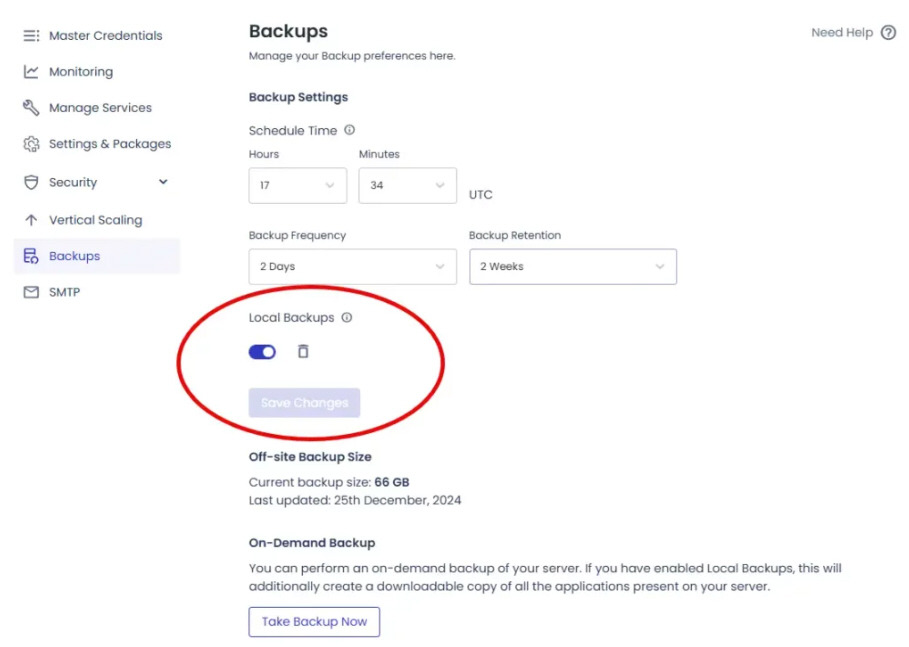Open the Hours dropdown
Viewport: 909px width, 647px height.
coord(297,186)
